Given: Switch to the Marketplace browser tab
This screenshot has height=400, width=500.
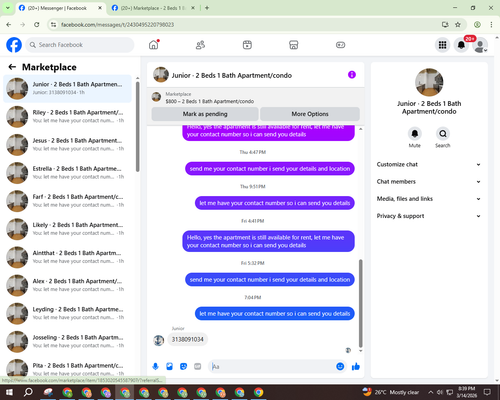Looking at the screenshot, I should click(x=153, y=8).
